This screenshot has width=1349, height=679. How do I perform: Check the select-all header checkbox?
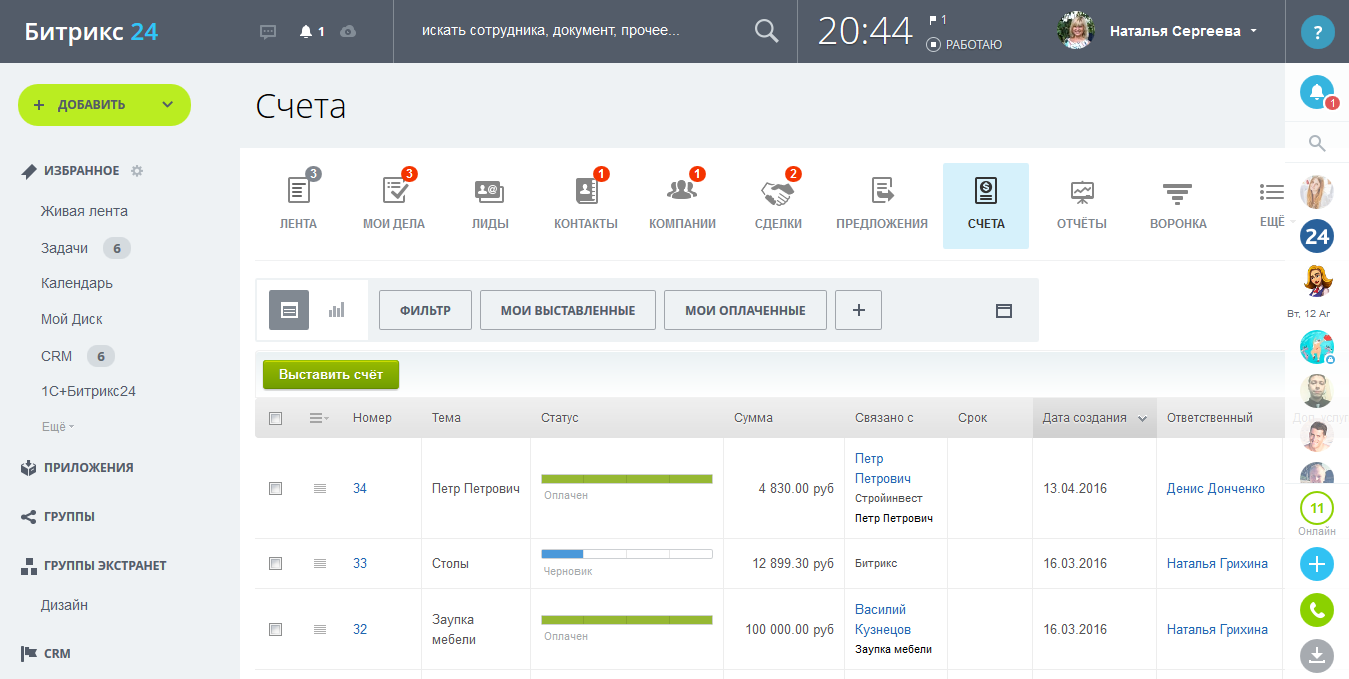pos(276,418)
